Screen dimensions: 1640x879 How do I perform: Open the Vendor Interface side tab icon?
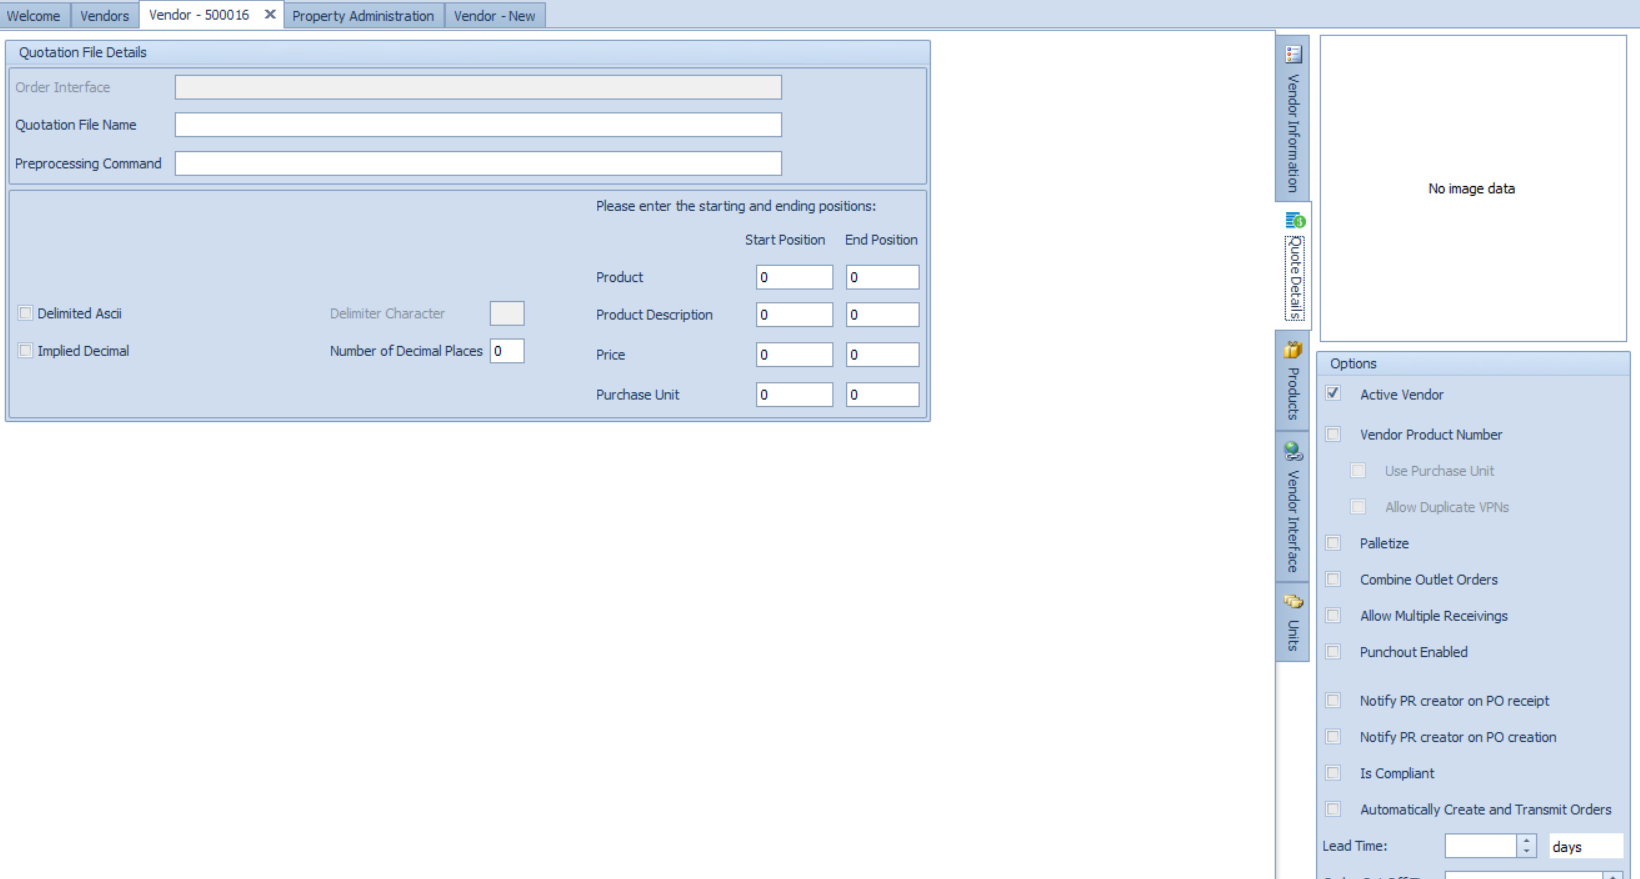(1293, 451)
